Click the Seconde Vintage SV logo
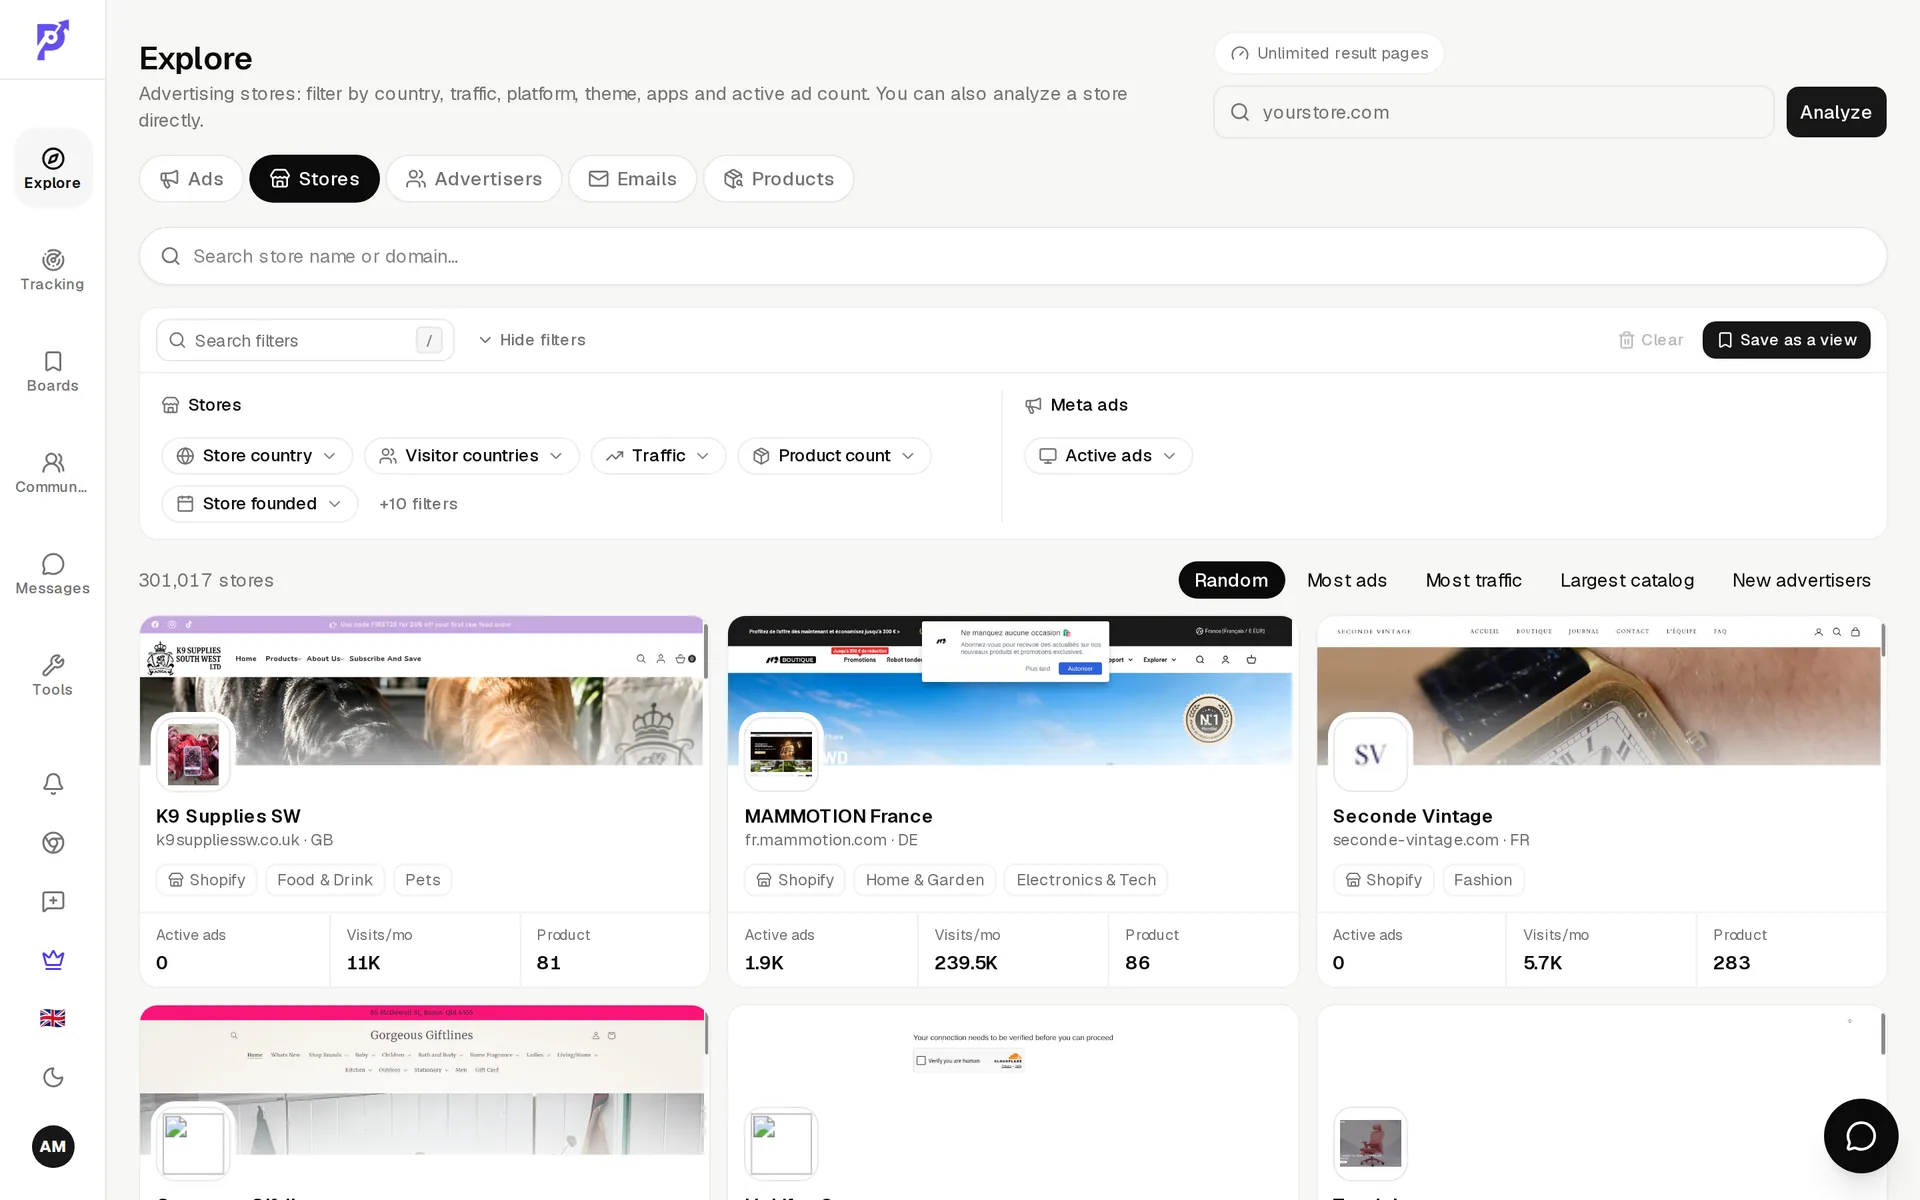 point(1370,753)
